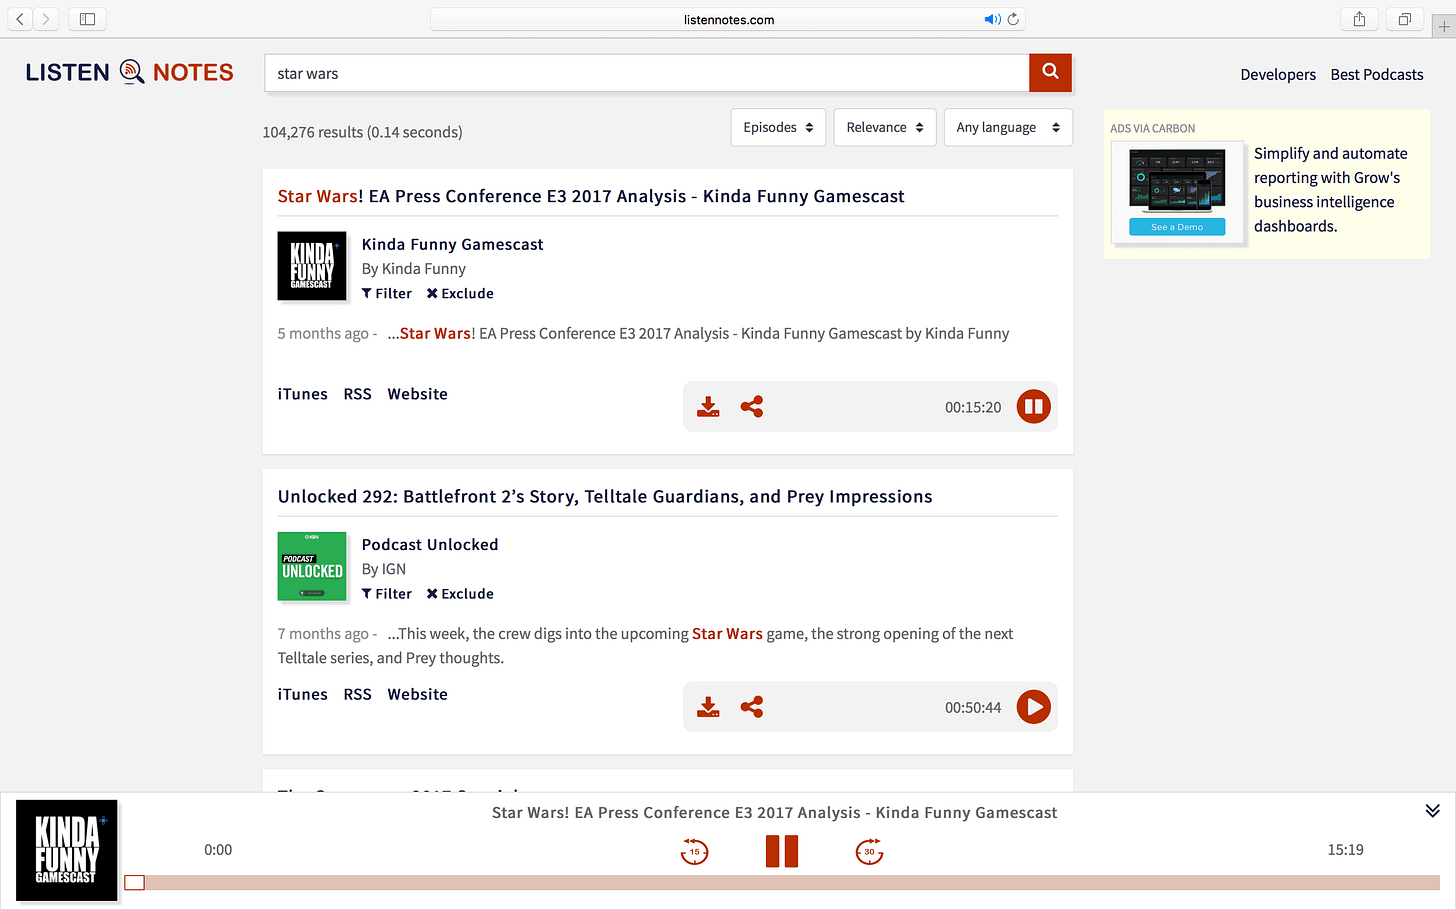Click the progress bar playhead handle
Screen dimensions: 1456x910
tap(135, 883)
